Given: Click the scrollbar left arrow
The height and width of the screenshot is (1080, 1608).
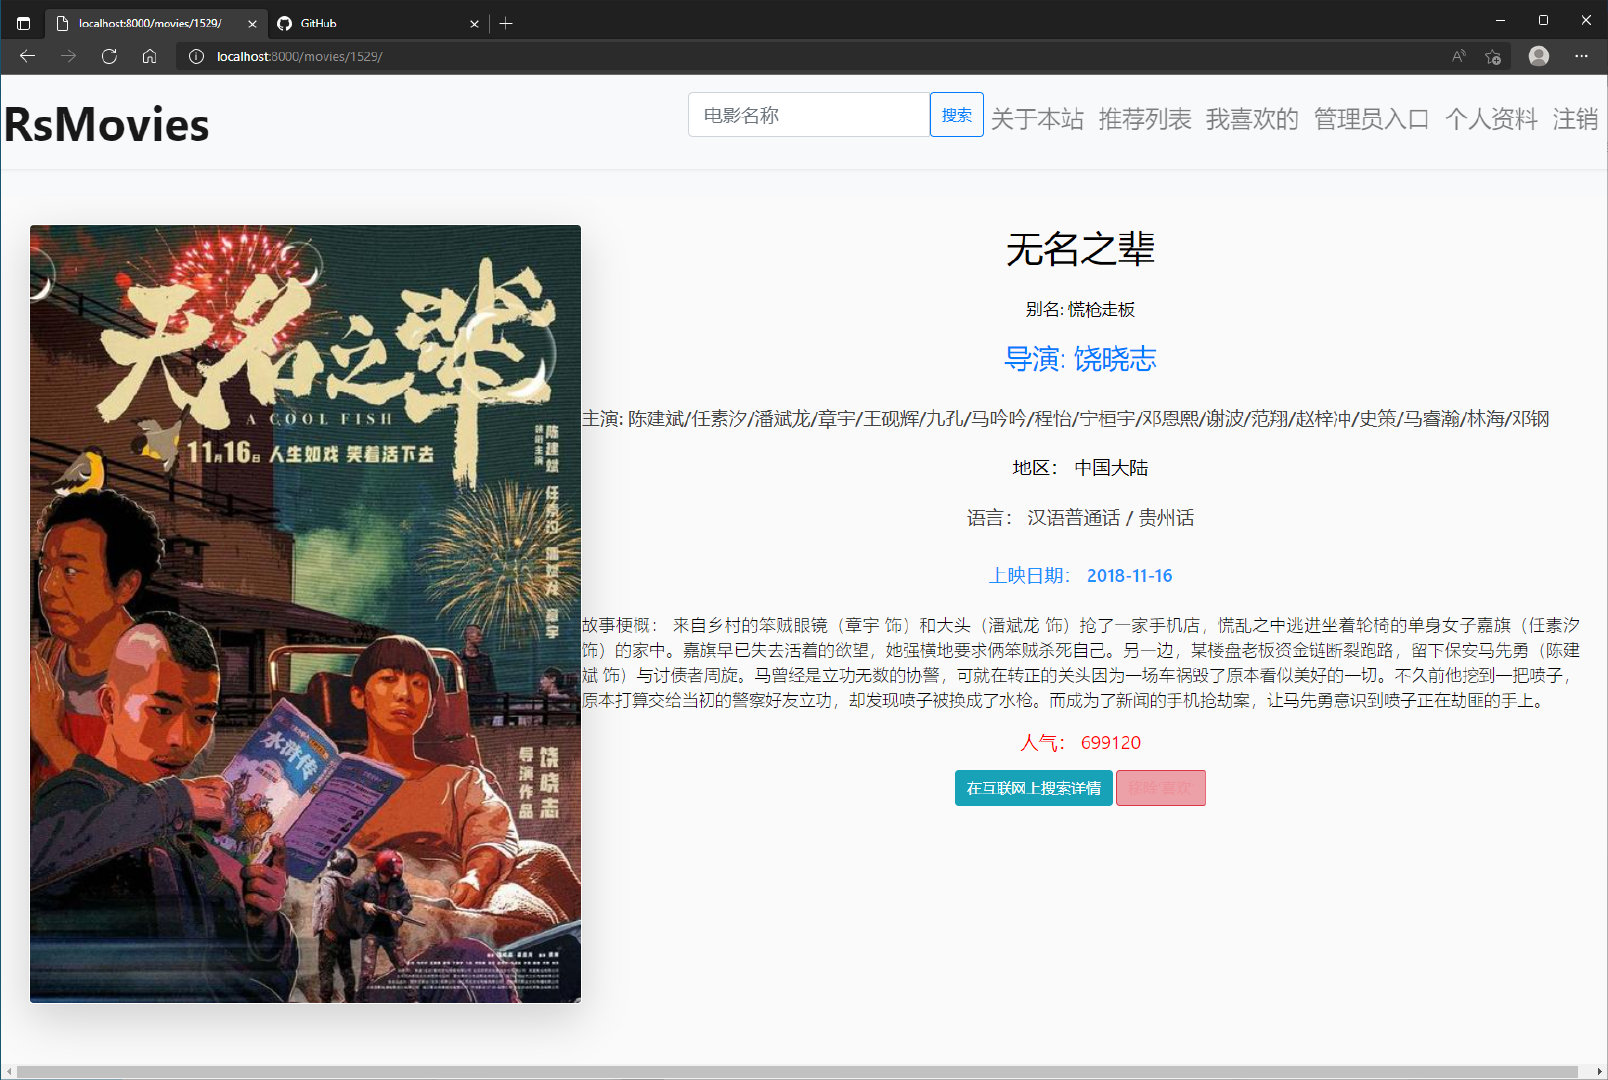Looking at the screenshot, I should pos(9,1072).
